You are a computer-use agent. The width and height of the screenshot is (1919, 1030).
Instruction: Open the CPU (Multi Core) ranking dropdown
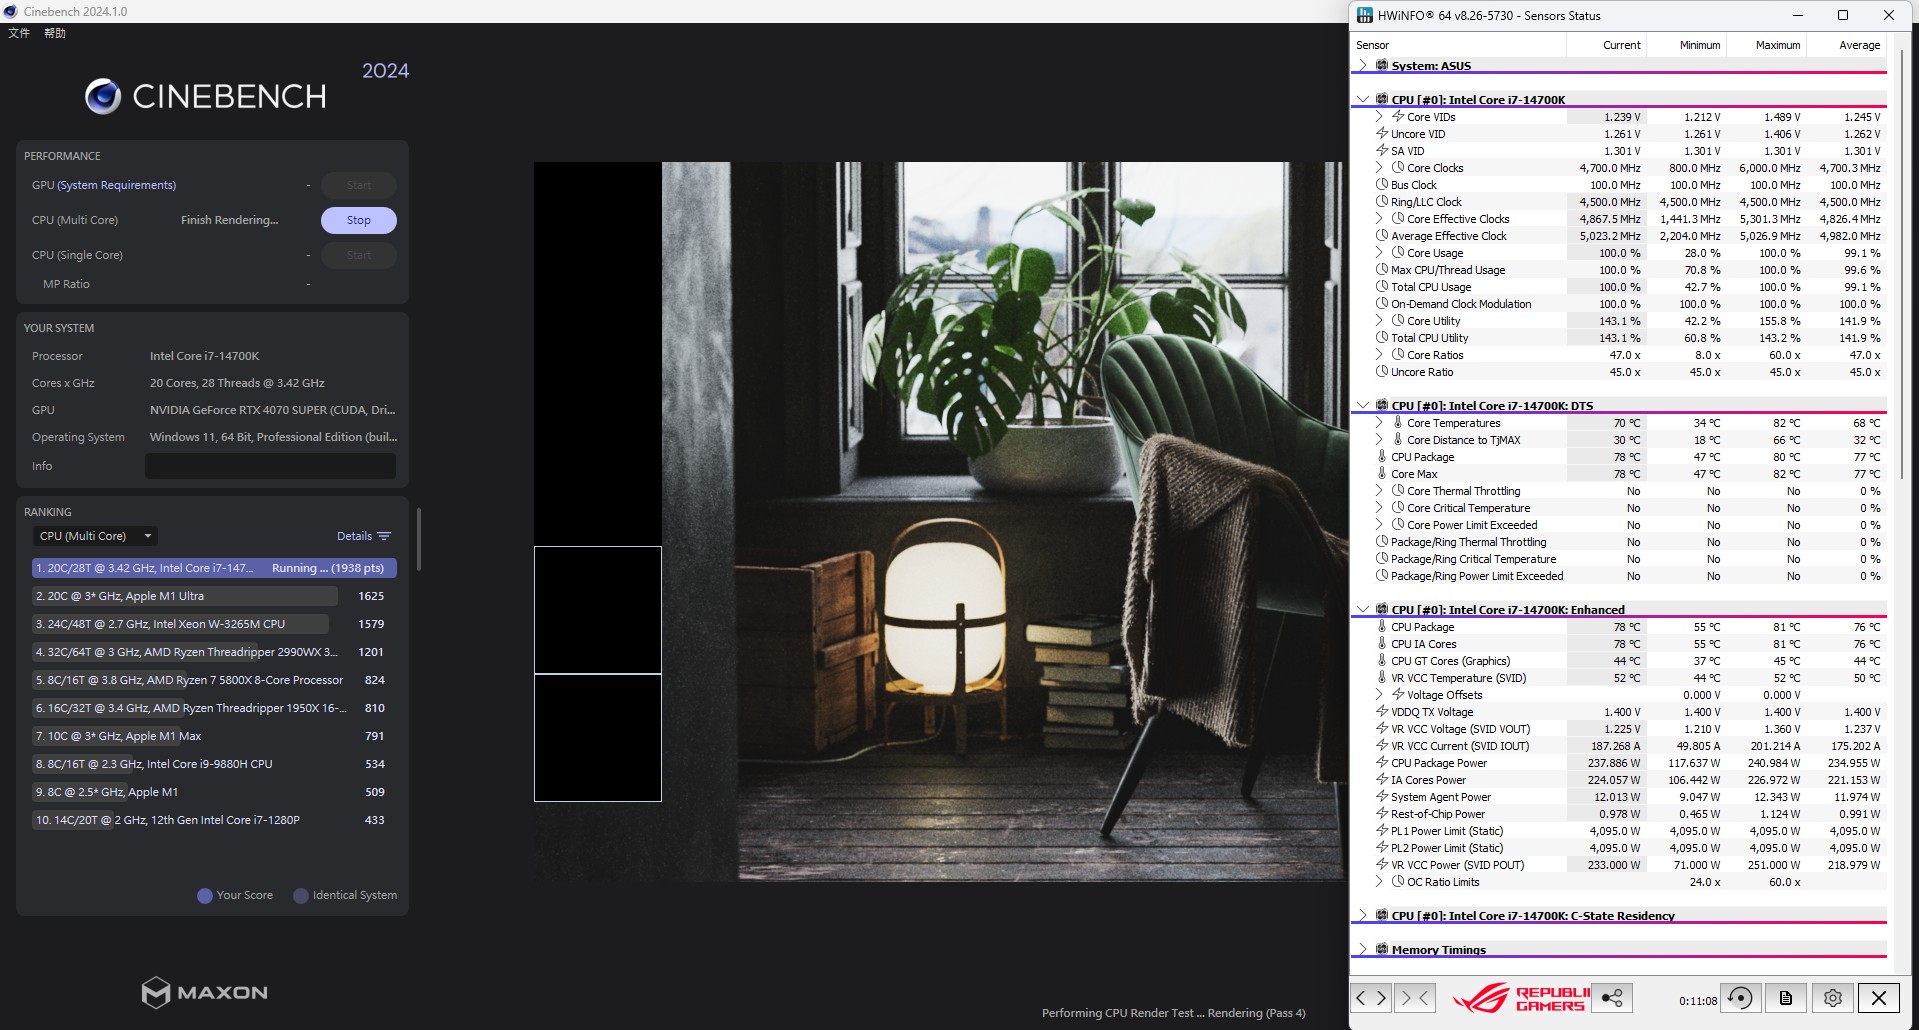[x=95, y=536]
